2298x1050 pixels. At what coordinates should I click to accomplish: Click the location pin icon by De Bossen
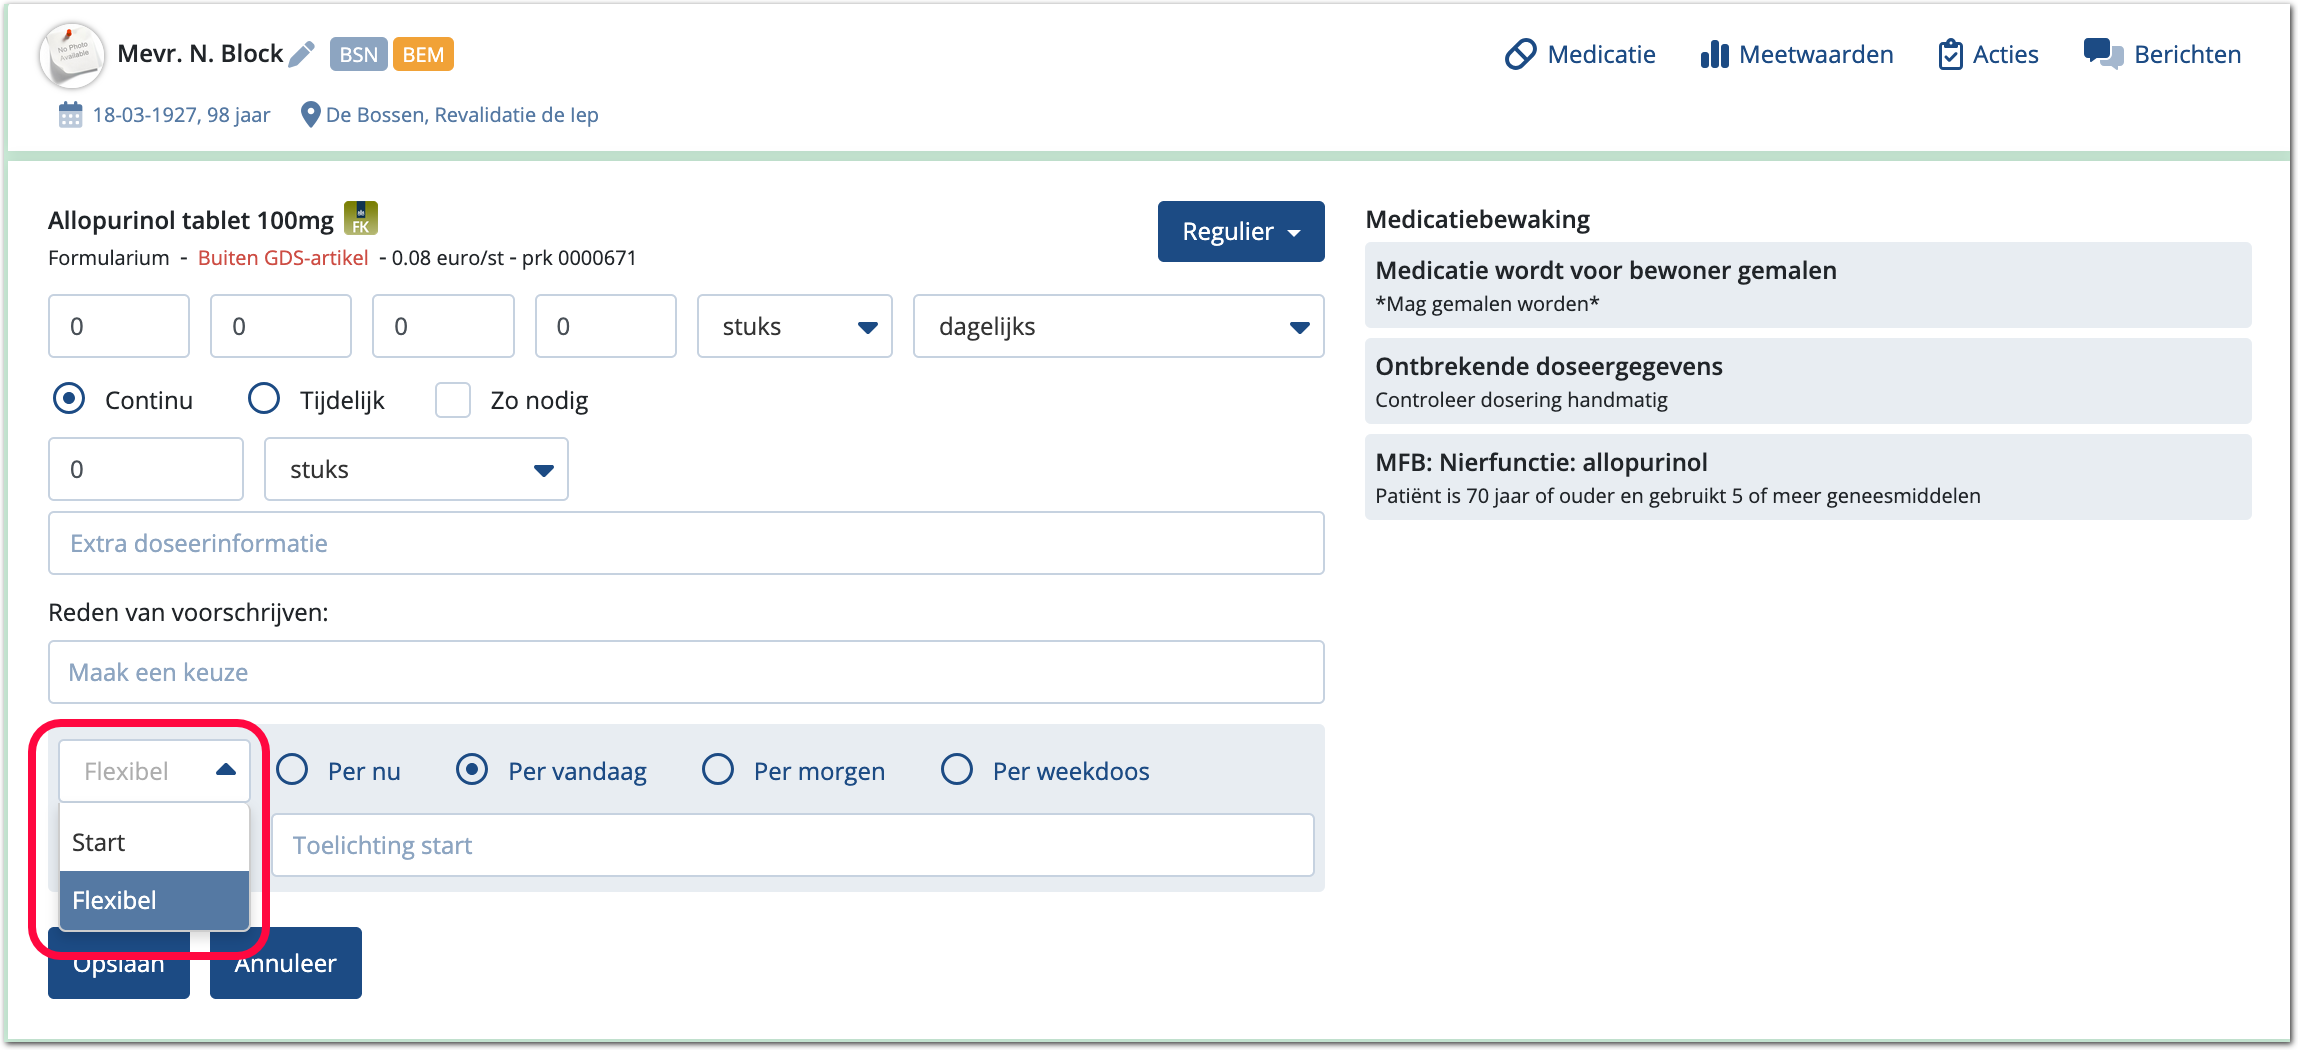(x=310, y=115)
